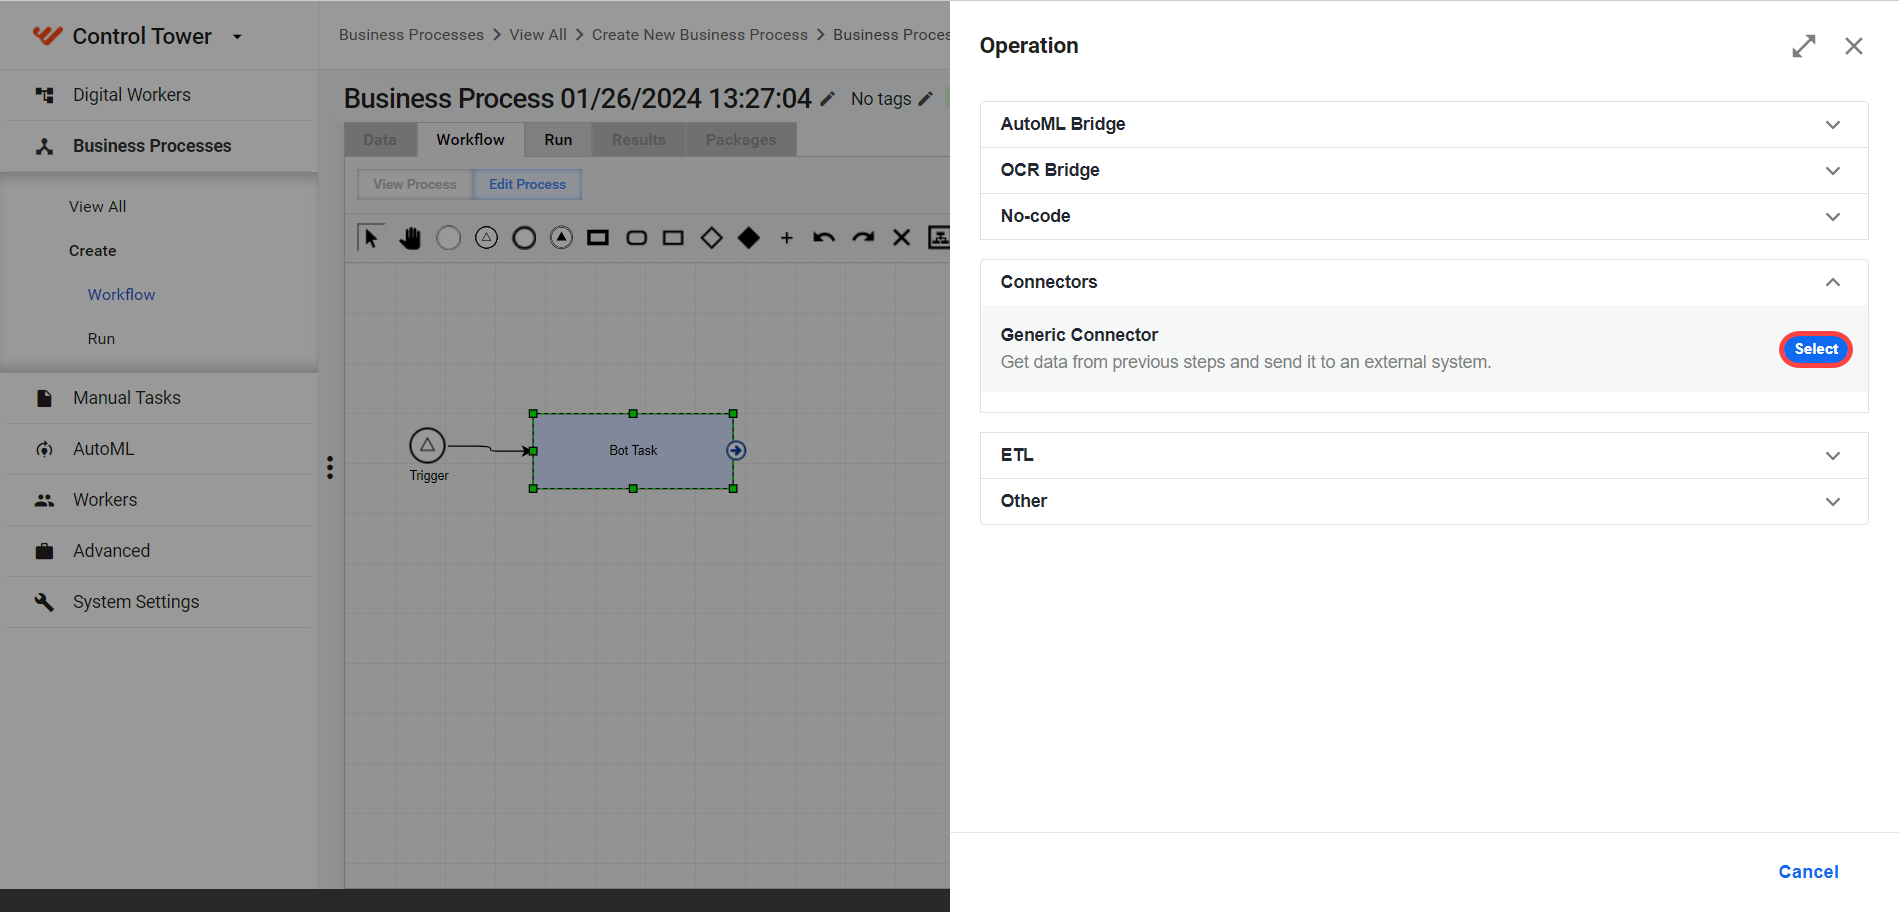Click the undo arrow
The image size is (1899, 912).
(x=824, y=238)
